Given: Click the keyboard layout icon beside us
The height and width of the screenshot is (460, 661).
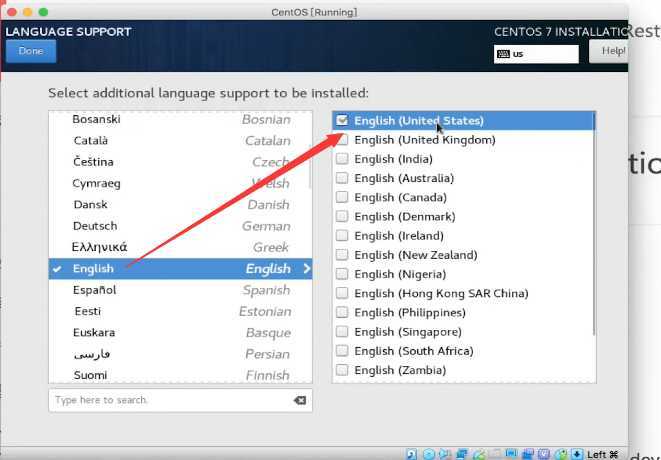Looking at the screenshot, I should pyautogui.click(x=503, y=54).
